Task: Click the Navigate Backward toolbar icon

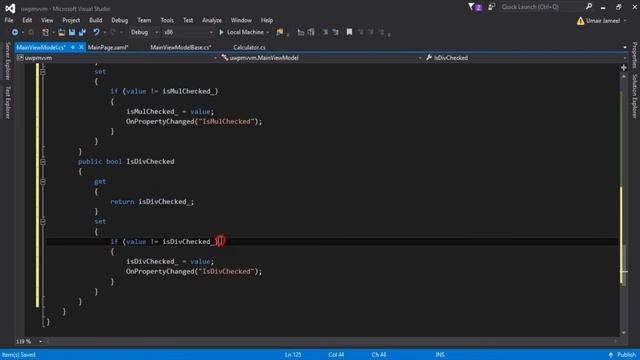Action: (15, 32)
